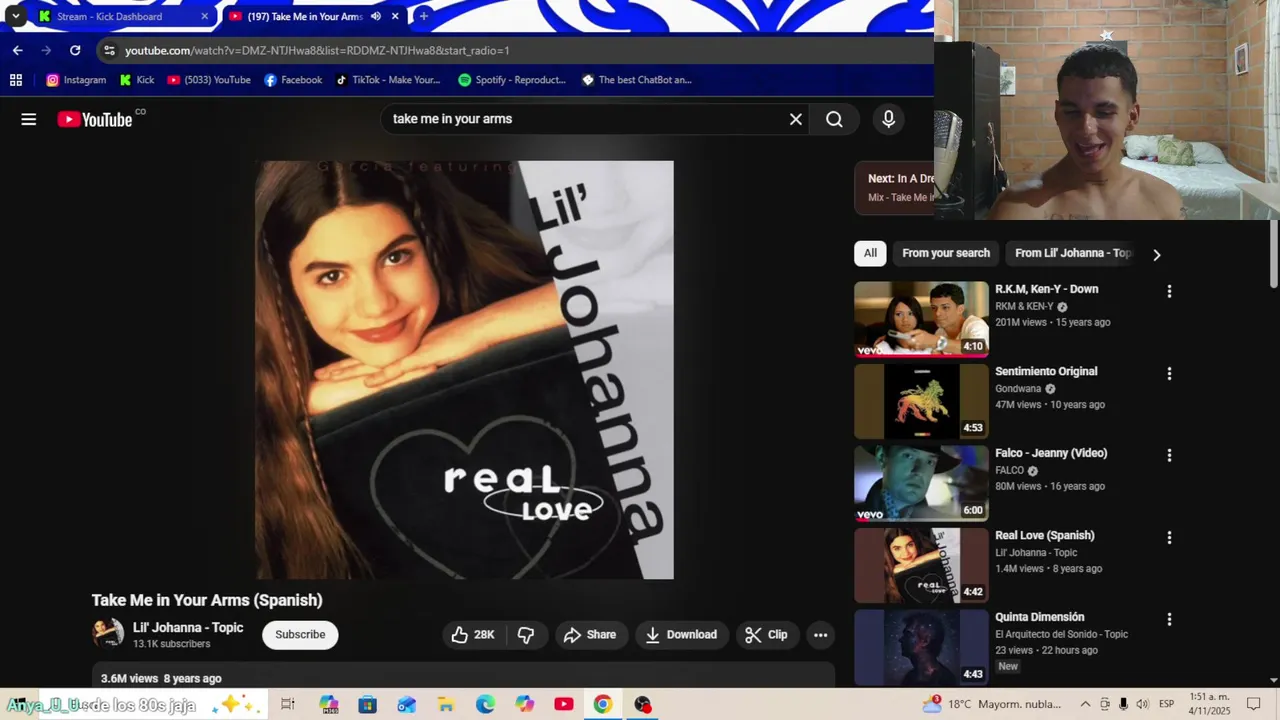Open the Real Love (Spanish) video title

coord(1045,535)
